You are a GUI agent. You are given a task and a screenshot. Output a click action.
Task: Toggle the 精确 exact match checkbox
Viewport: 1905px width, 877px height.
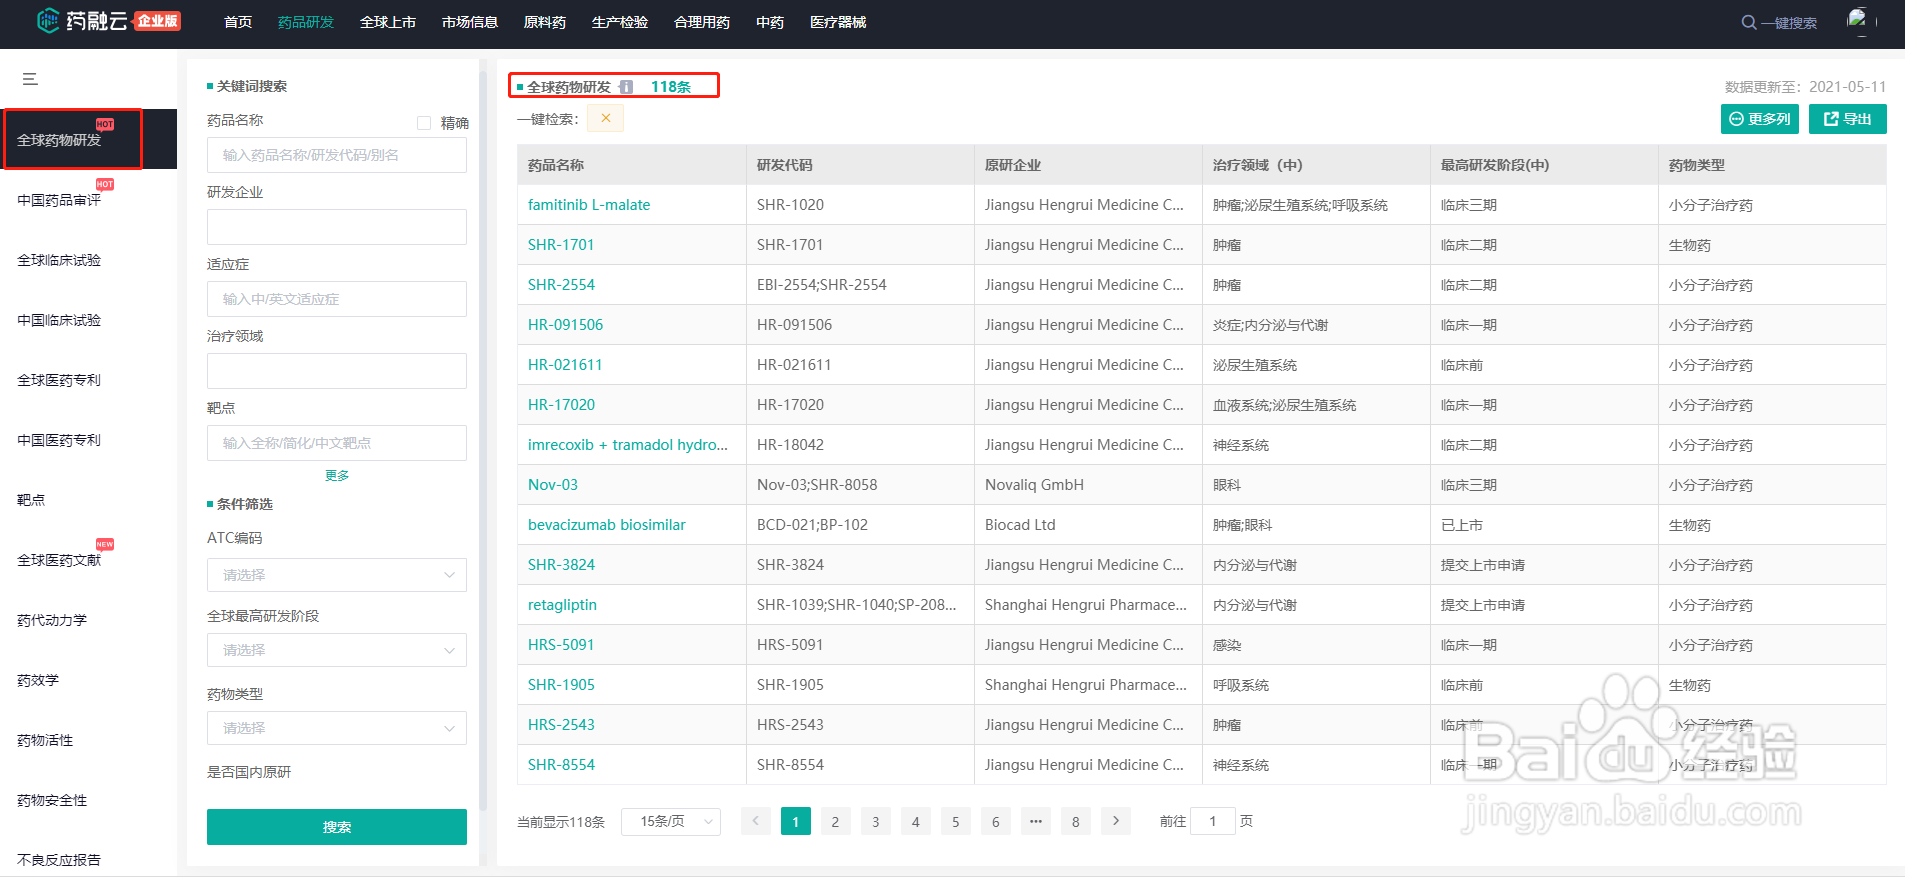(x=424, y=123)
